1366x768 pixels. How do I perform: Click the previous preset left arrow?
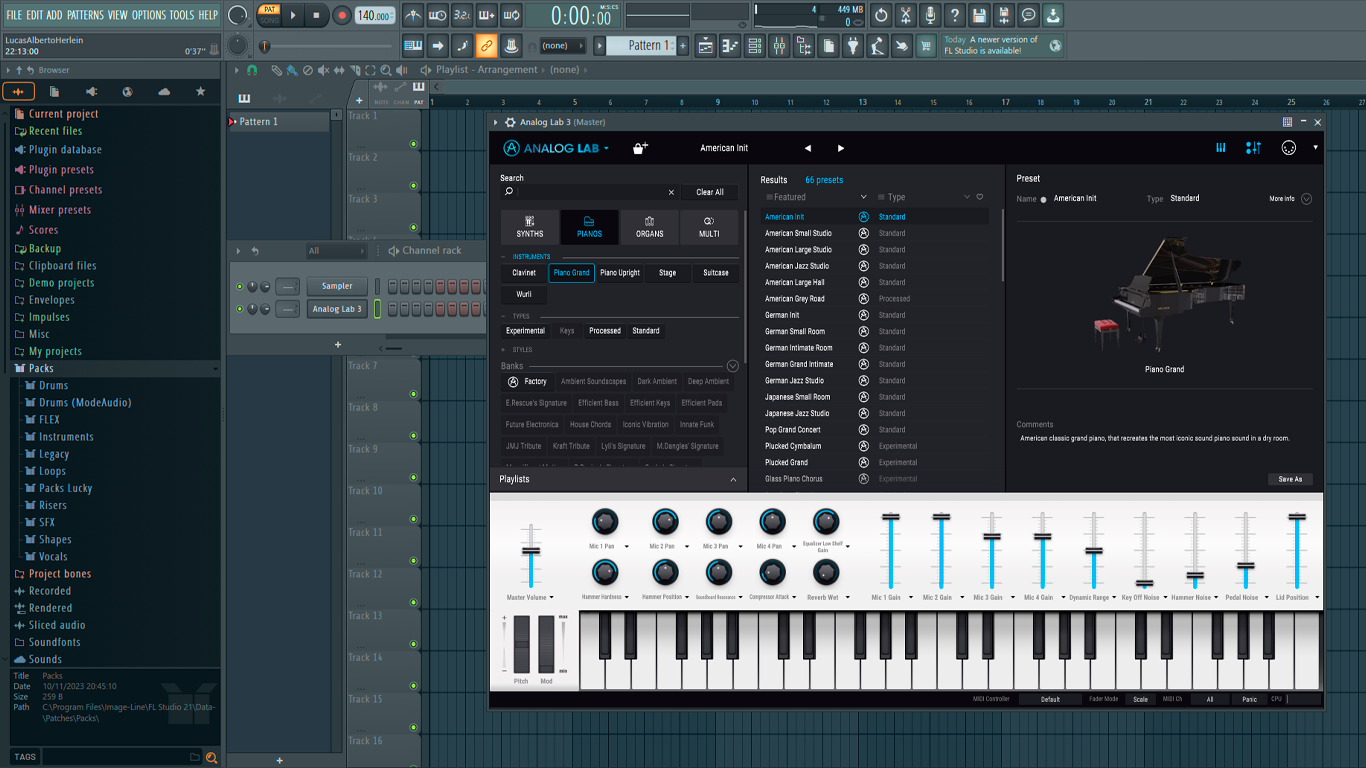[808, 148]
